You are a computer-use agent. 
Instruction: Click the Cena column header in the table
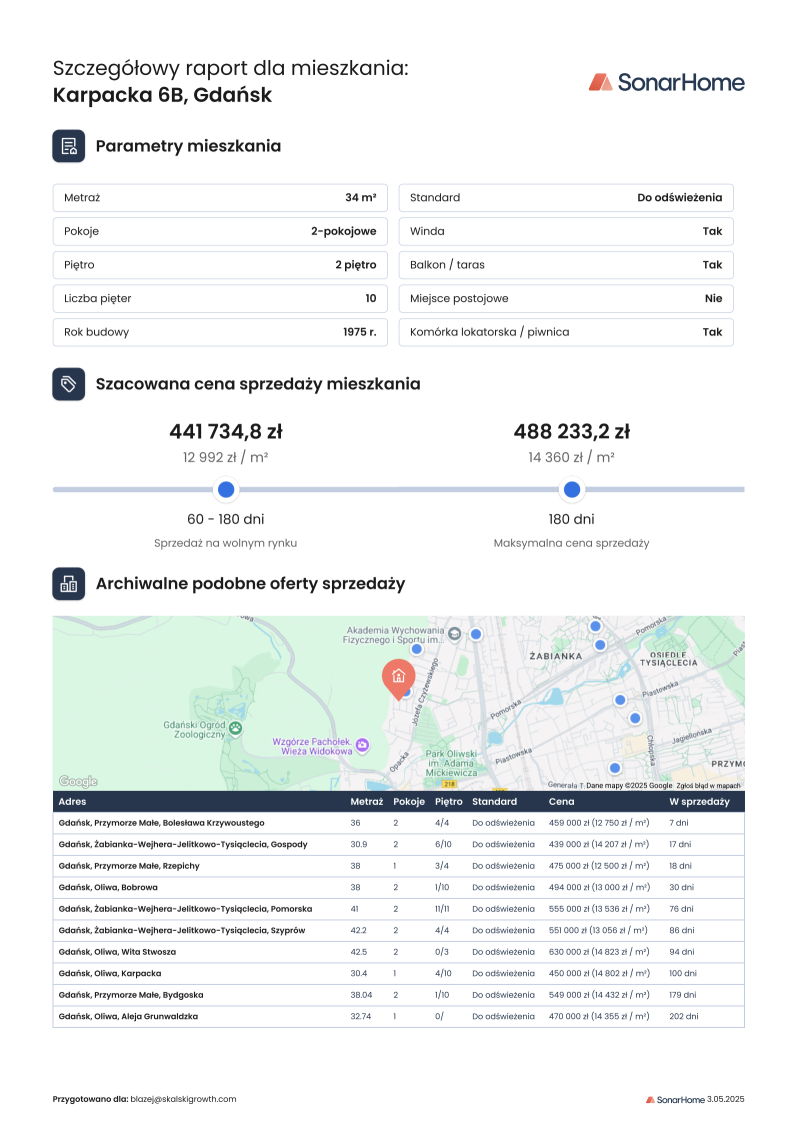[561, 802]
